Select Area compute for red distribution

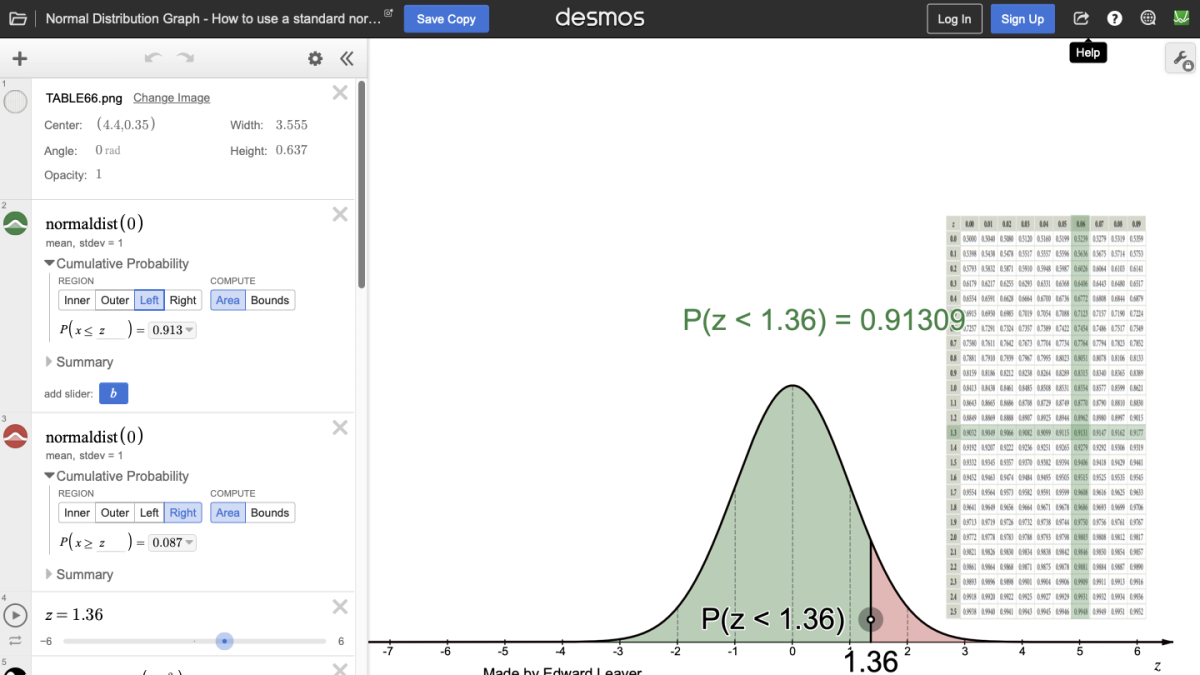pyautogui.click(x=228, y=513)
